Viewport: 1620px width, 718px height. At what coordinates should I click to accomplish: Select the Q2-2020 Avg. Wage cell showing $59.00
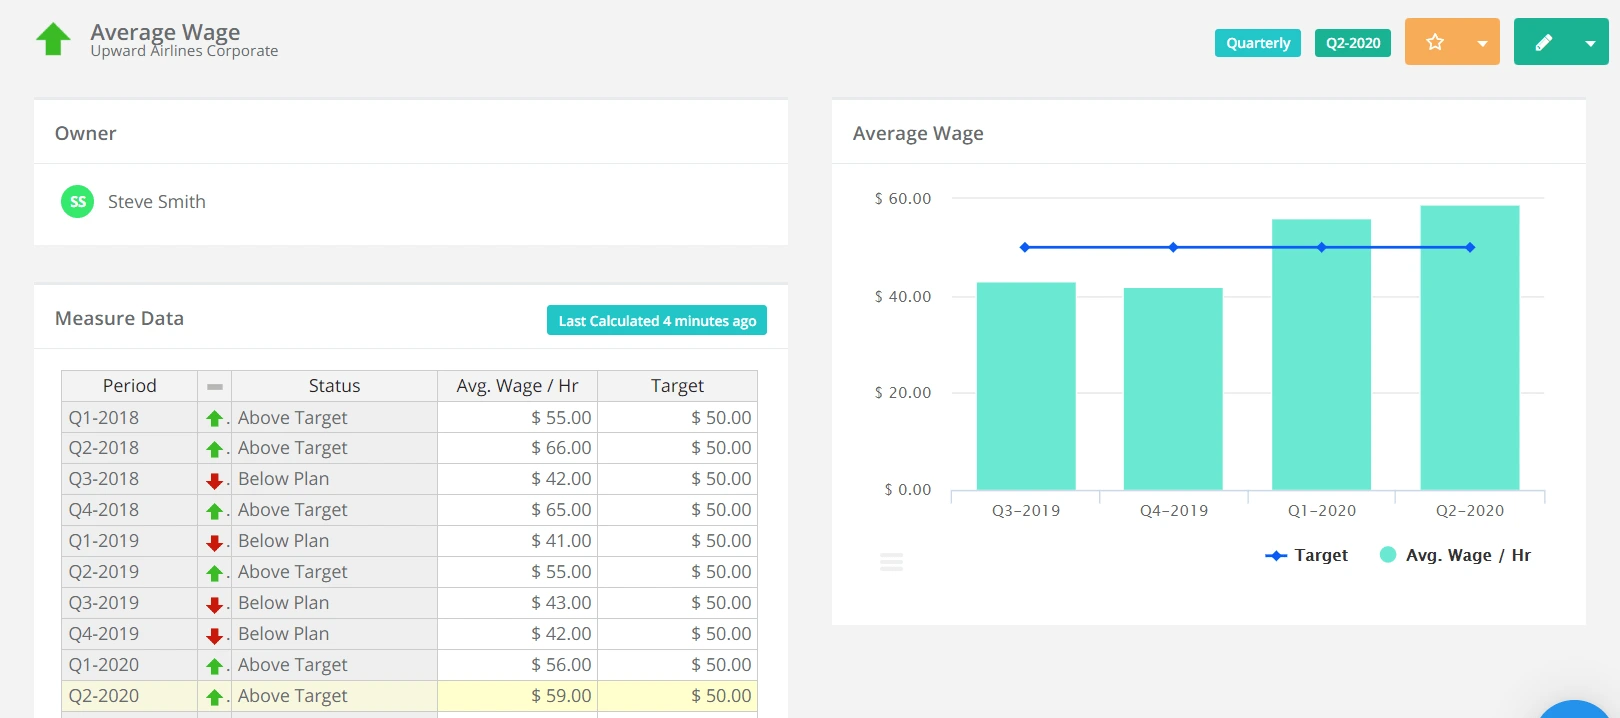click(x=517, y=696)
